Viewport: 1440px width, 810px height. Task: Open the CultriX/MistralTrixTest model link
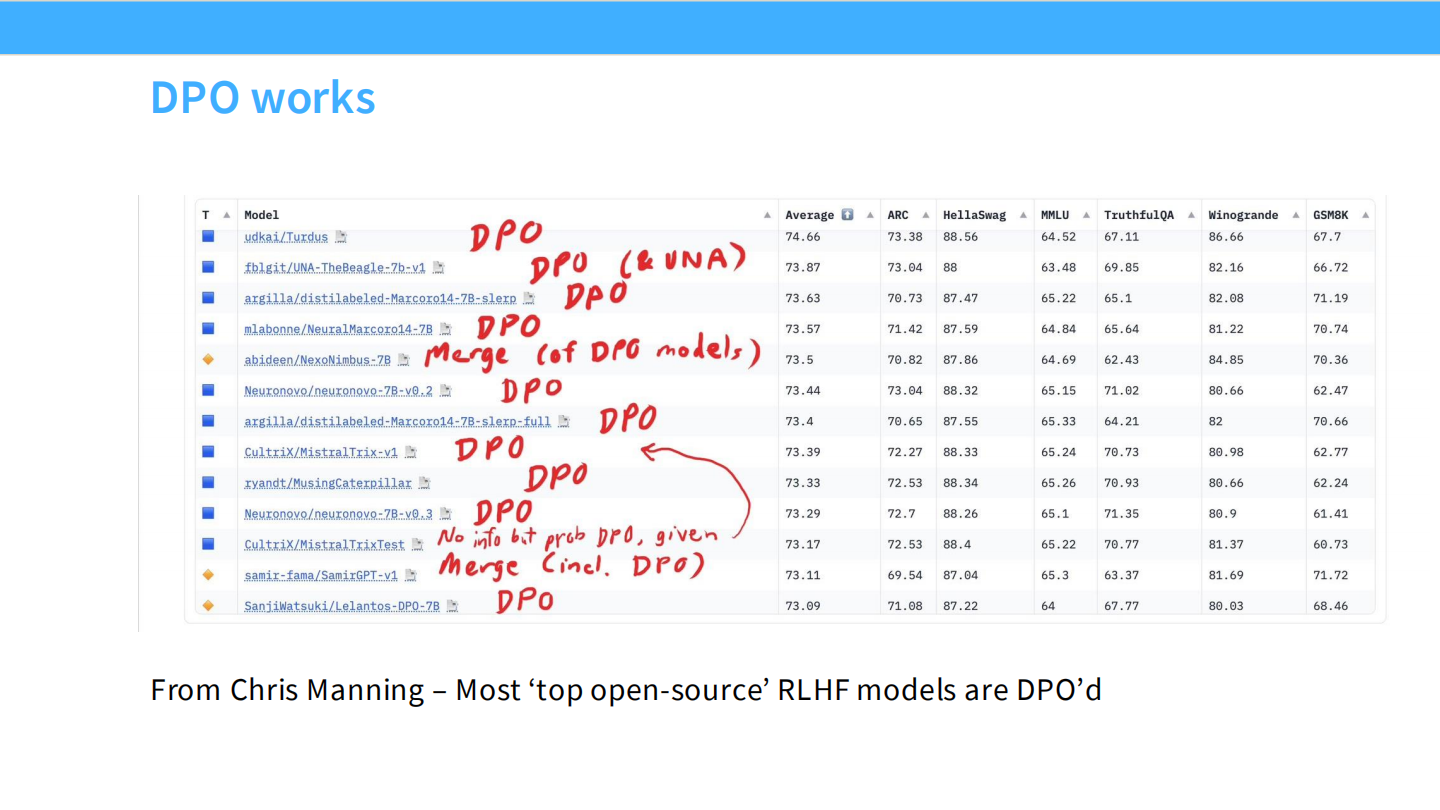point(324,545)
